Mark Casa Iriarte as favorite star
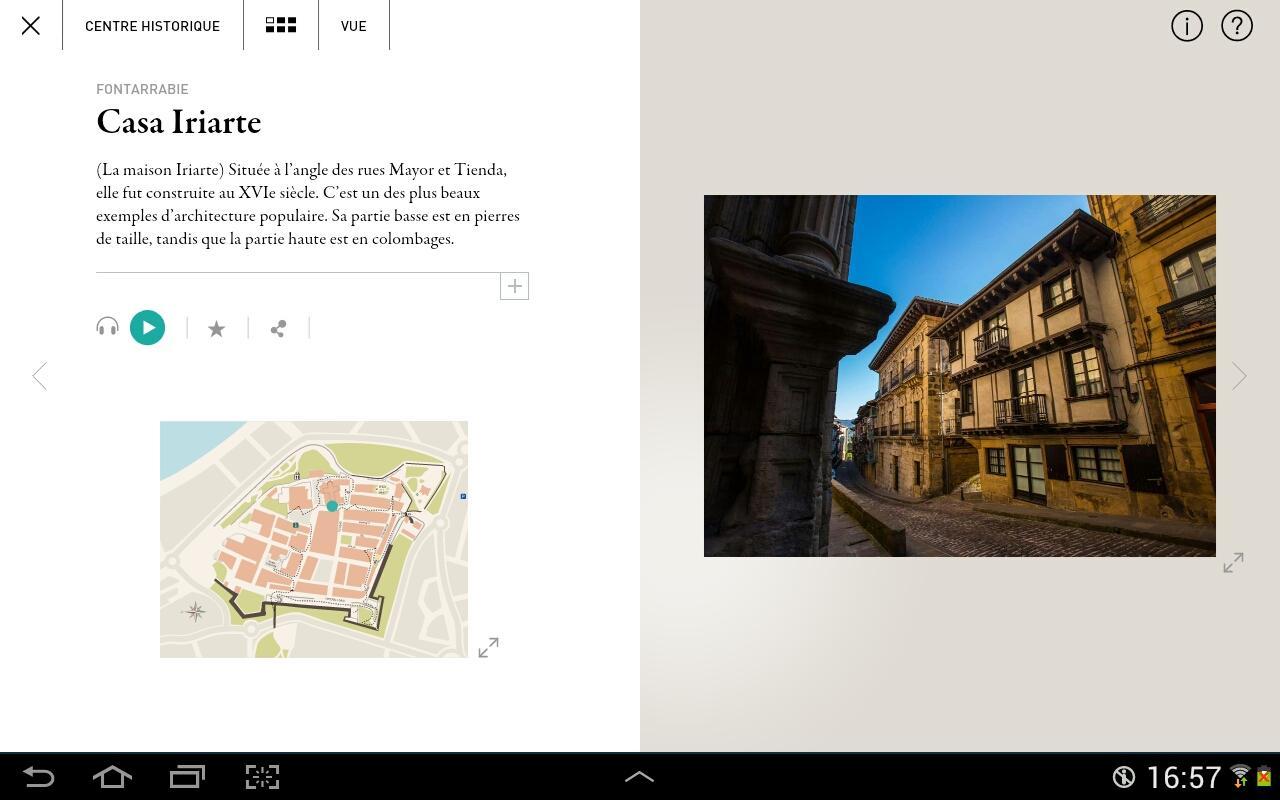The image size is (1280, 800). click(216, 328)
